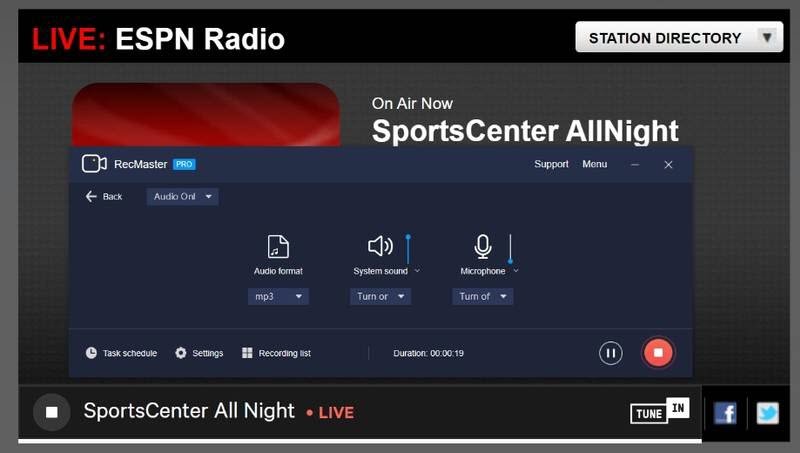Image resolution: width=800 pixels, height=453 pixels.
Task: Click the Back text button
Action: point(112,196)
